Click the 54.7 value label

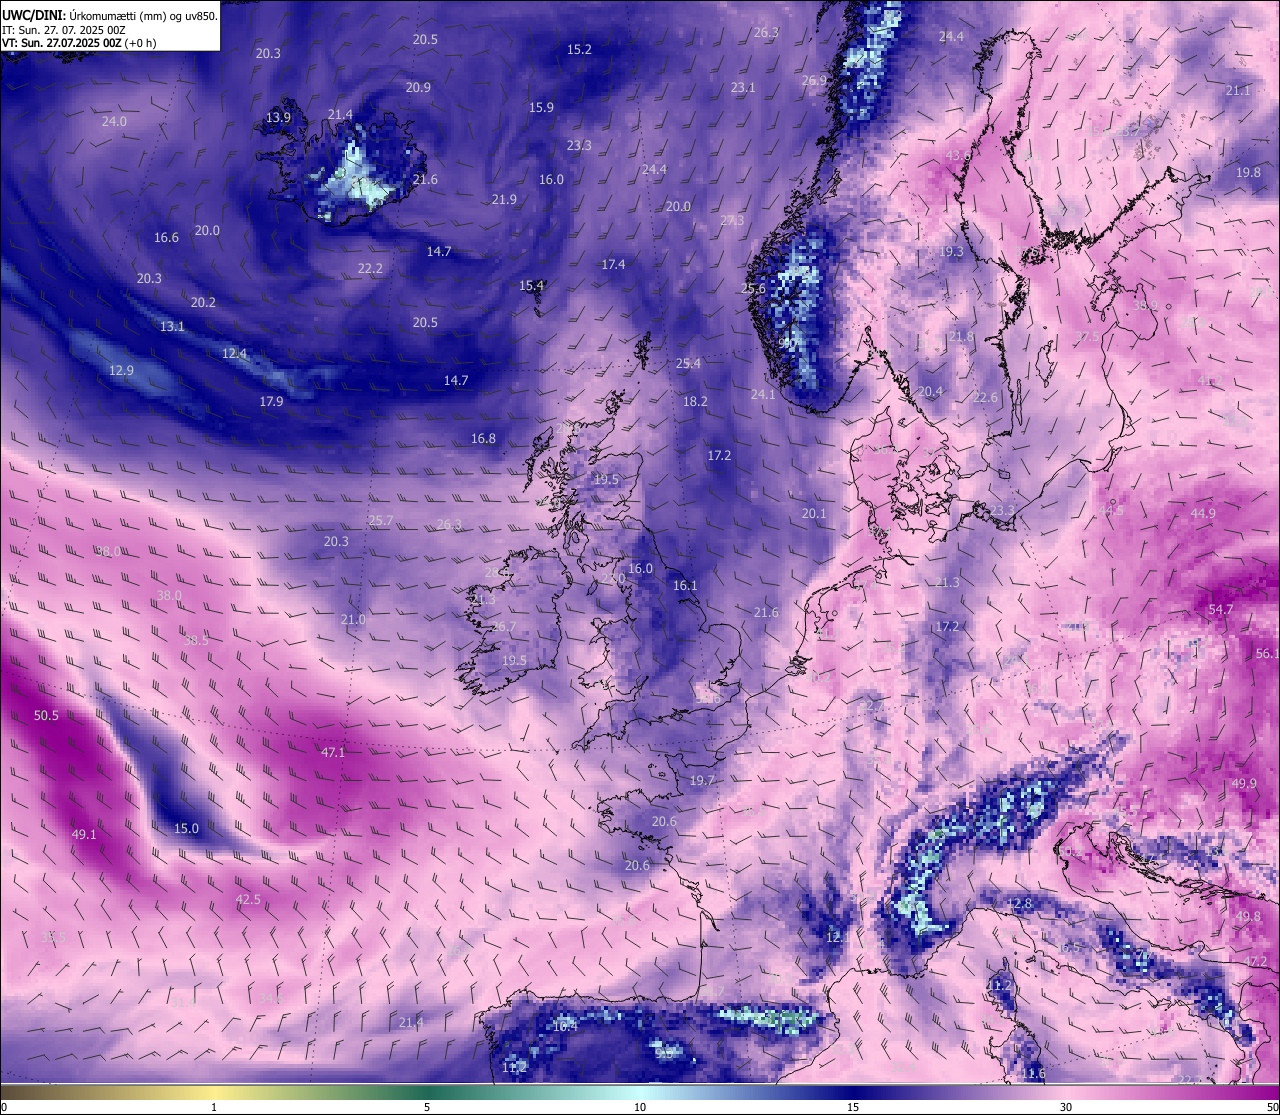(1221, 609)
